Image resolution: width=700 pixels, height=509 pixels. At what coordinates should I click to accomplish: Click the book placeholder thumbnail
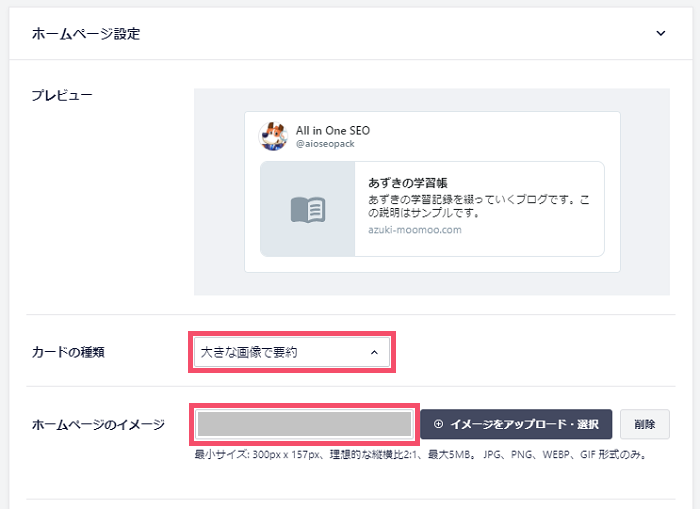308,209
